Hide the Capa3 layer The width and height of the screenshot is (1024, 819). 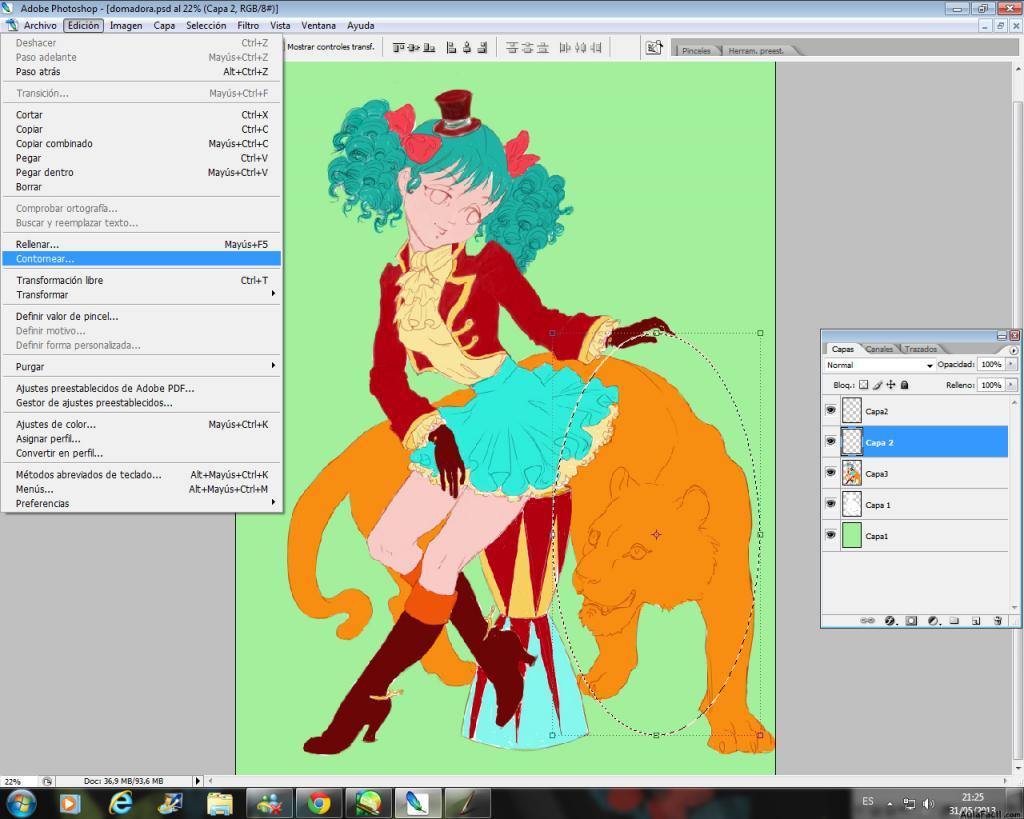tap(830, 472)
